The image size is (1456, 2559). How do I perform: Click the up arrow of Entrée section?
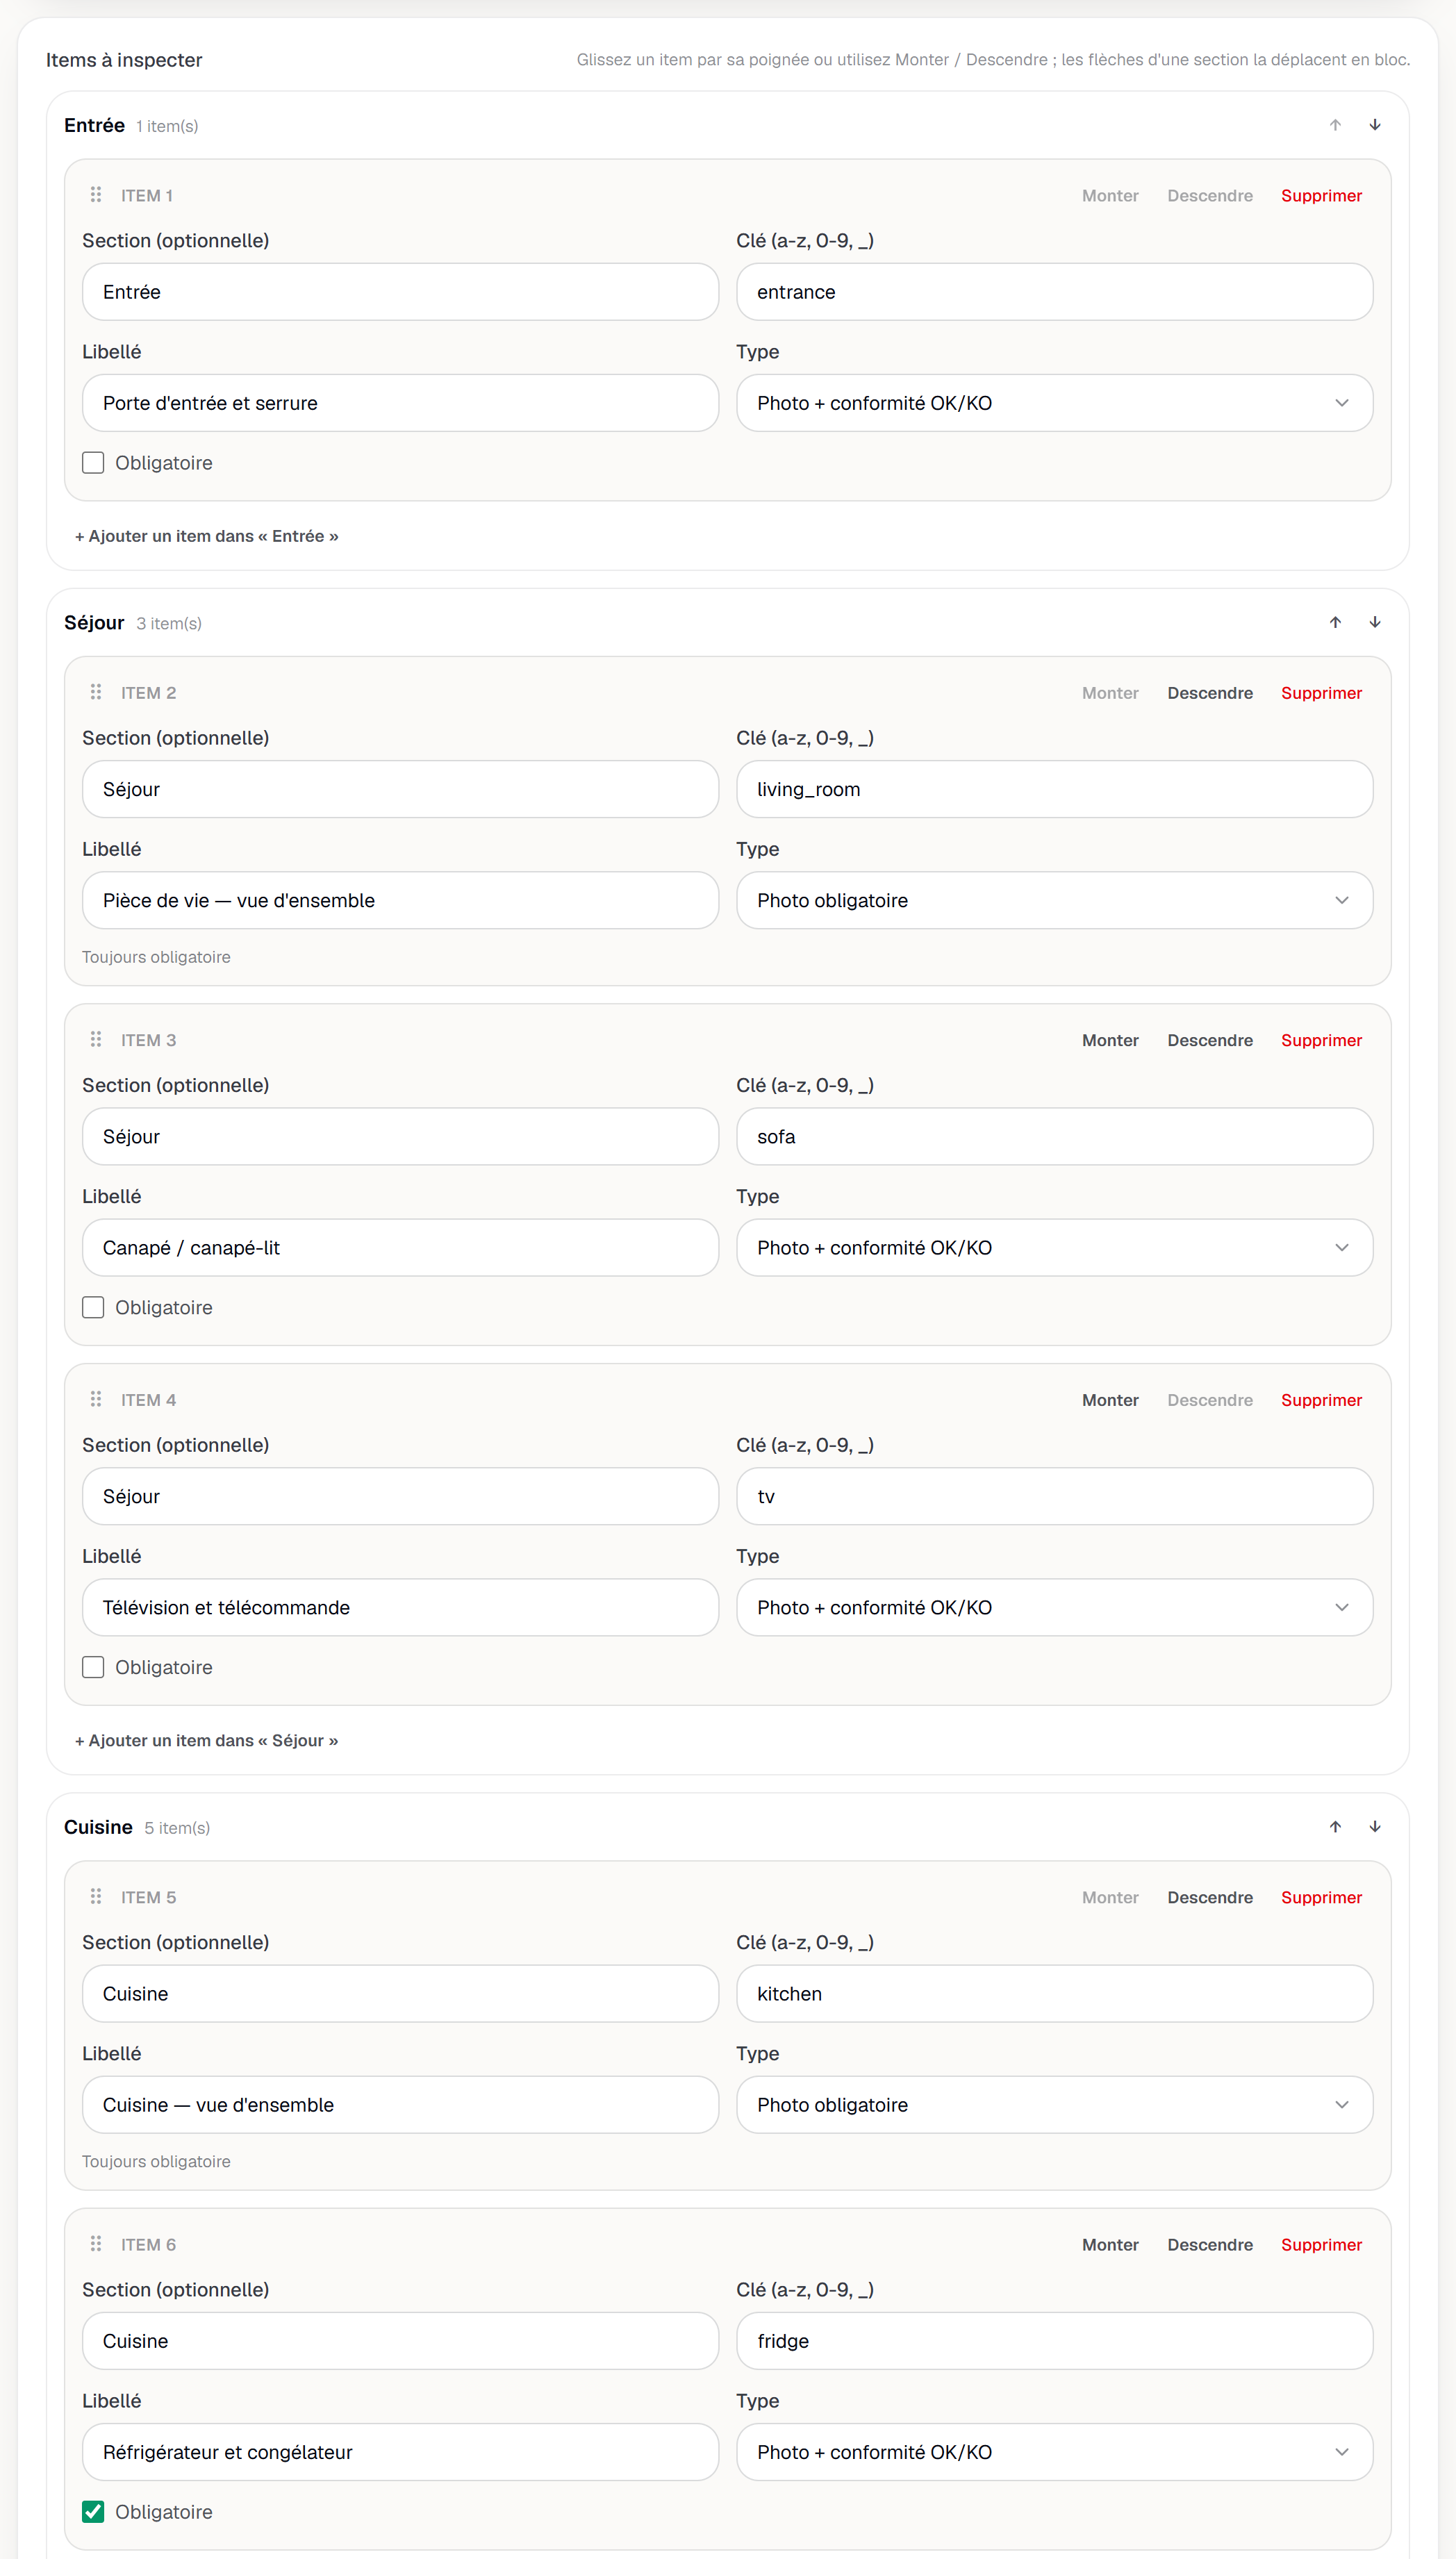click(x=1335, y=125)
